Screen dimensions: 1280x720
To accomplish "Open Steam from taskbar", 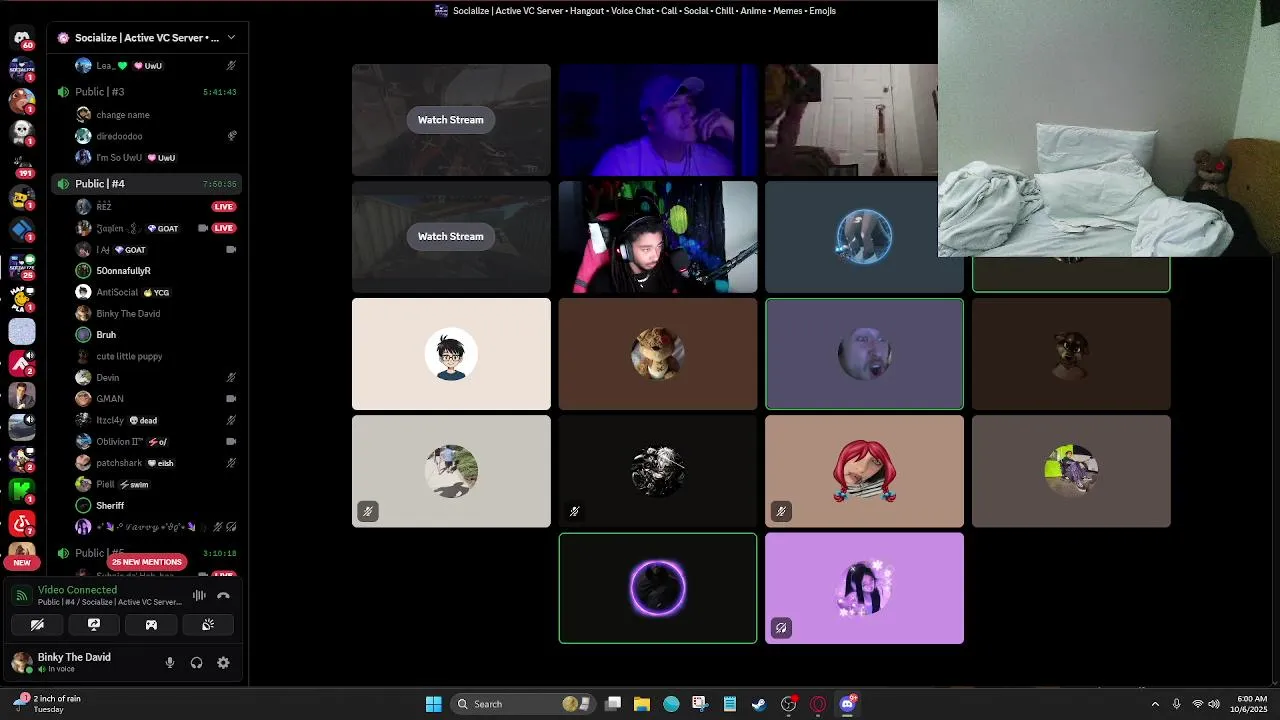I will pos(759,704).
